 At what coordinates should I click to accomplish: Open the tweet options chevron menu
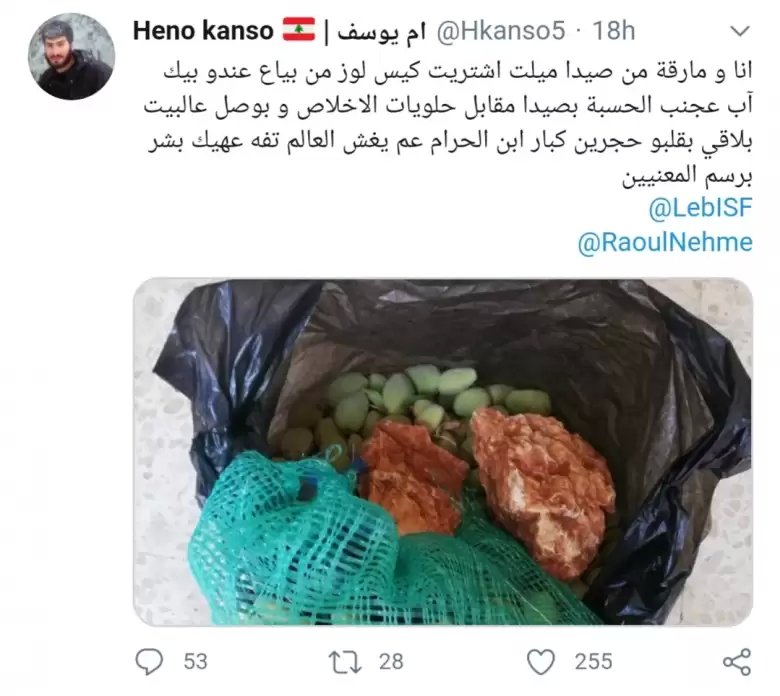pyautogui.click(x=740, y=31)
